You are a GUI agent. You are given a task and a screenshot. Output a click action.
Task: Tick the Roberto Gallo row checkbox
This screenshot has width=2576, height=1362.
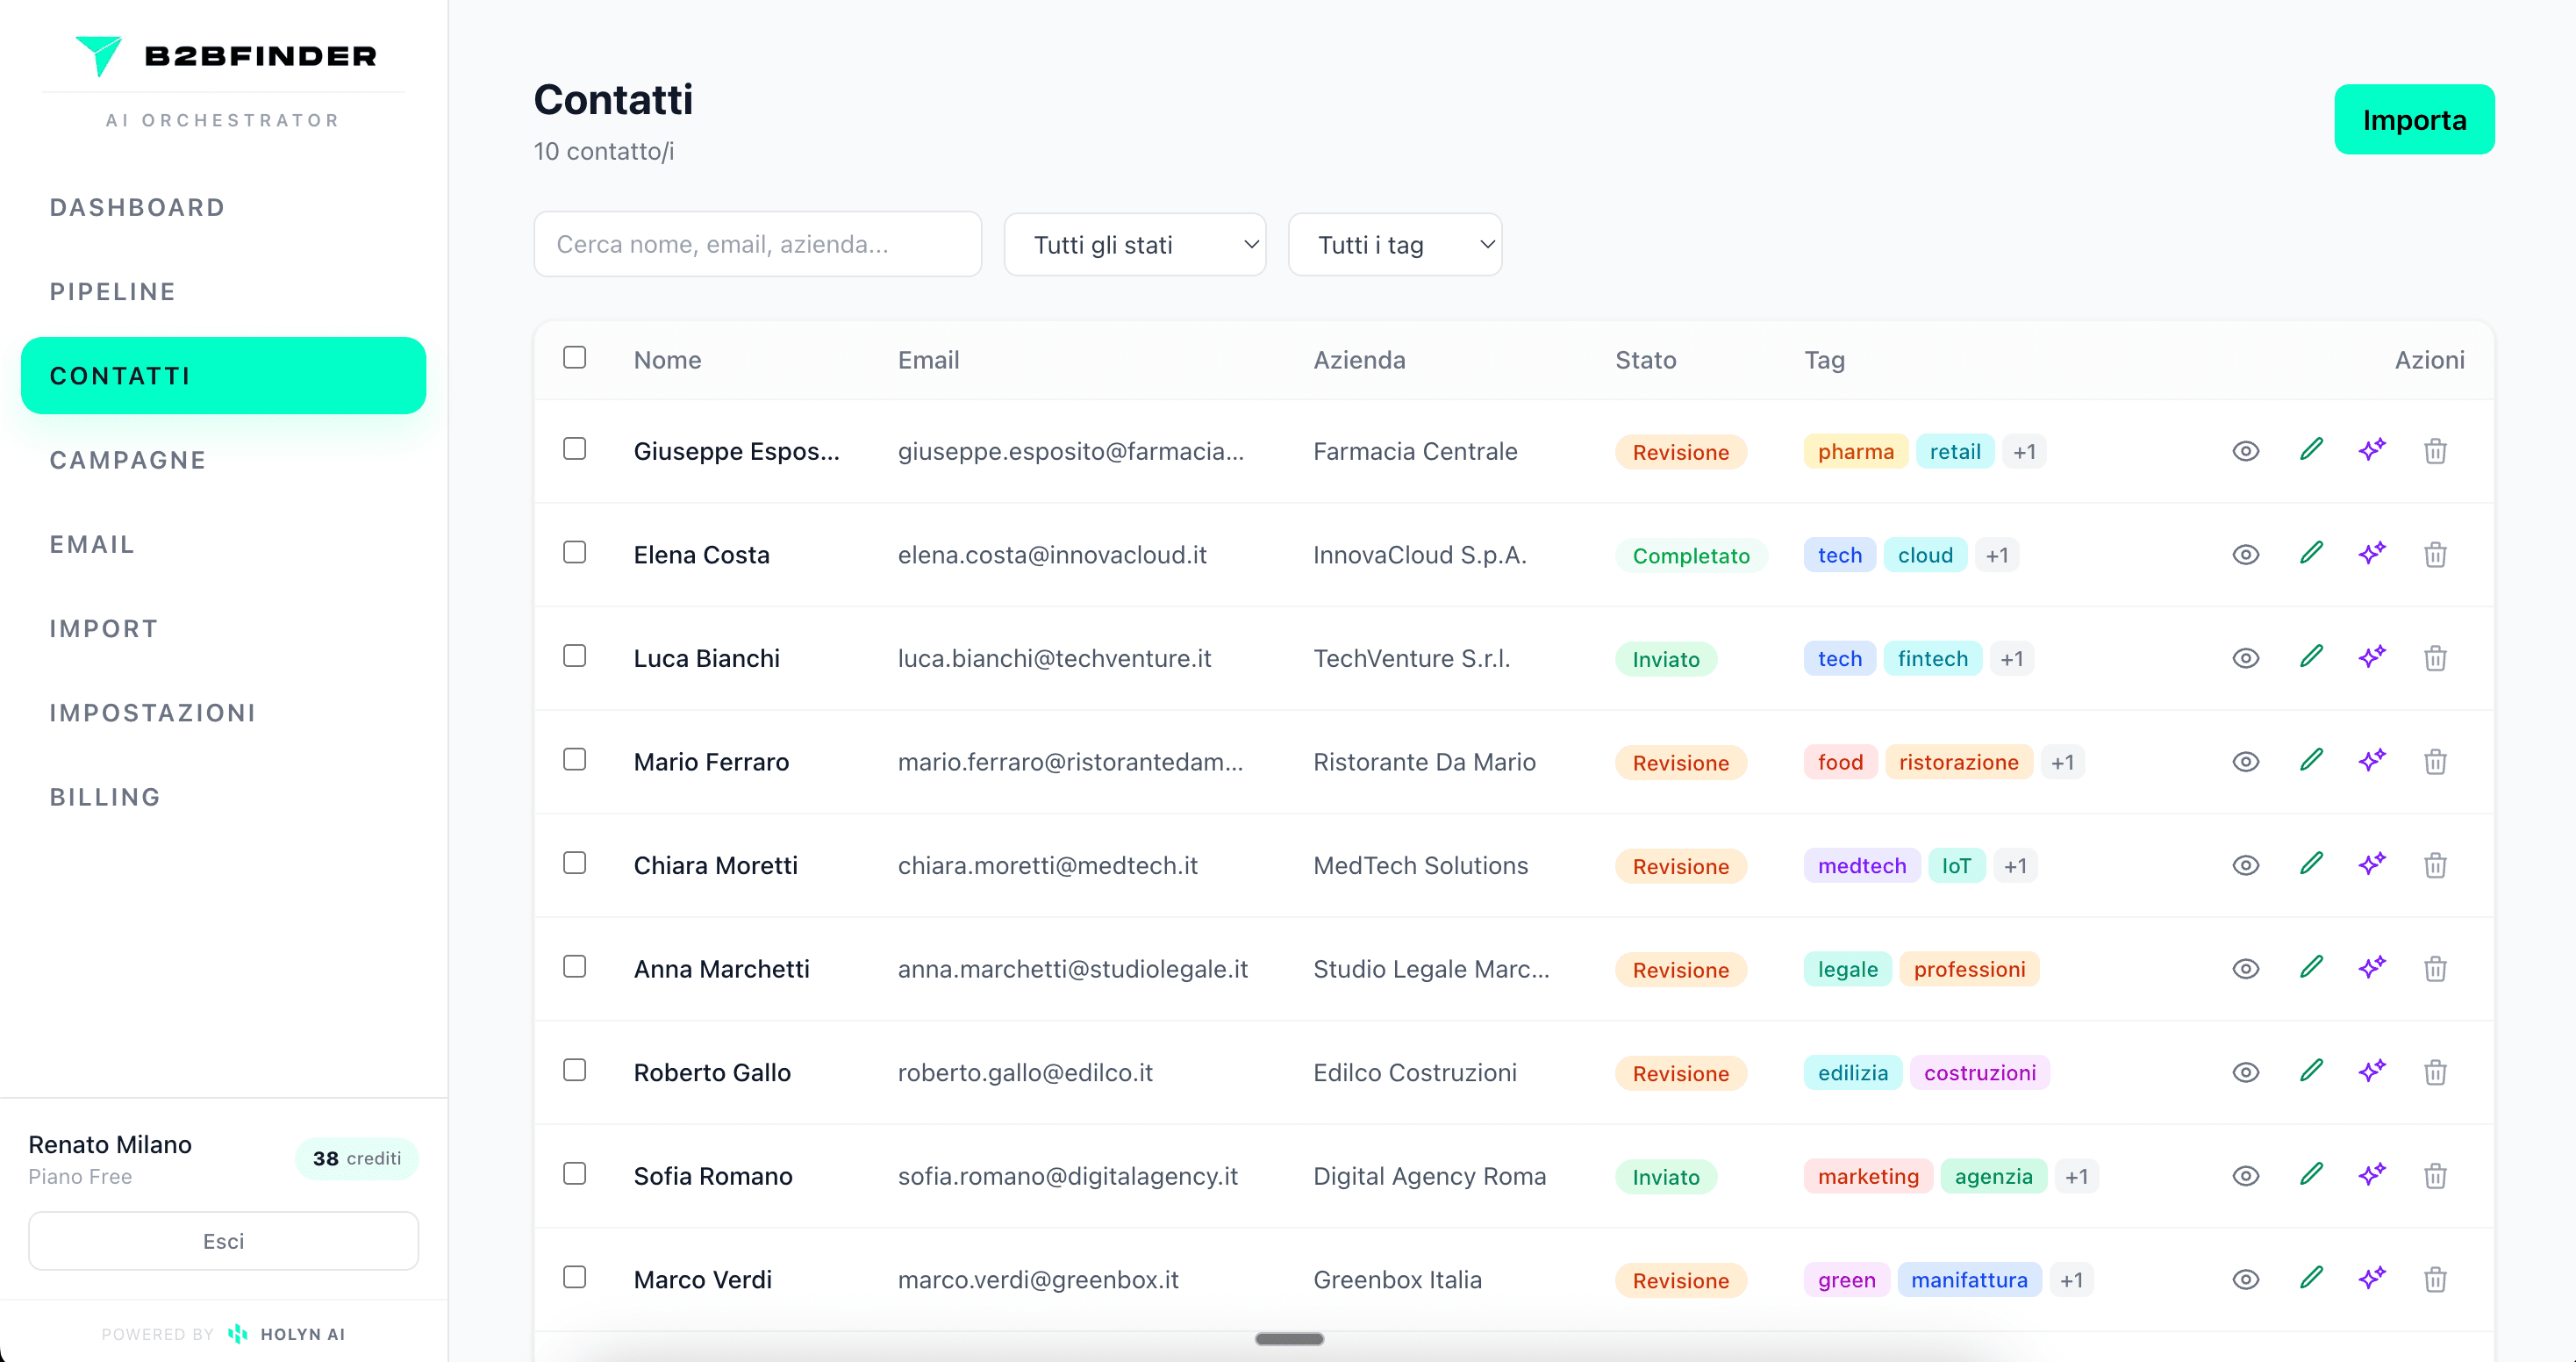click(574, 1070)
